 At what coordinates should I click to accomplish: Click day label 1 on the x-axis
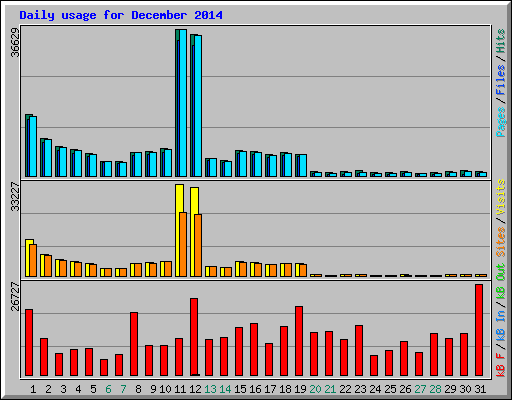pos(33,389)
